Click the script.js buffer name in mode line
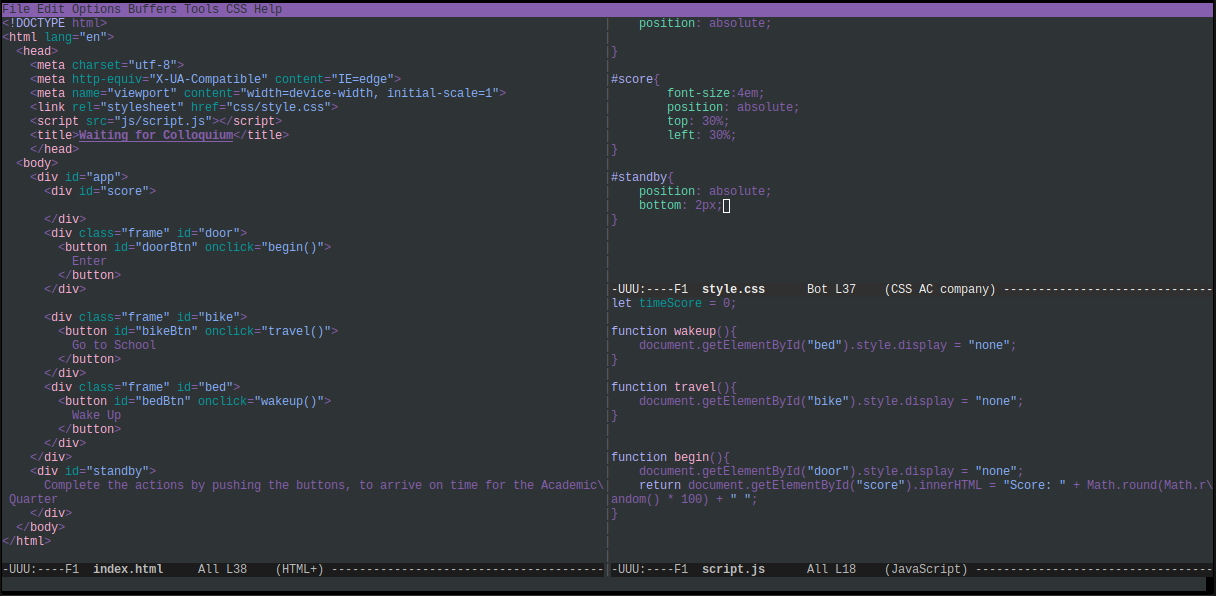Screen dimensions: 1216x596 (733, 569)
